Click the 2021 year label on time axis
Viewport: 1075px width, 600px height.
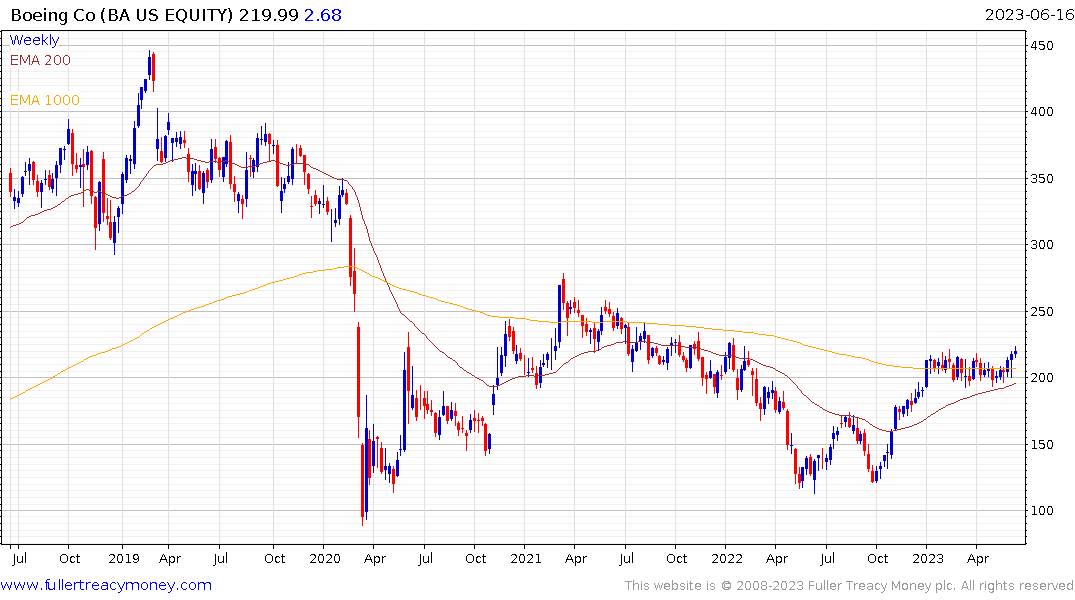click(526, 559)
